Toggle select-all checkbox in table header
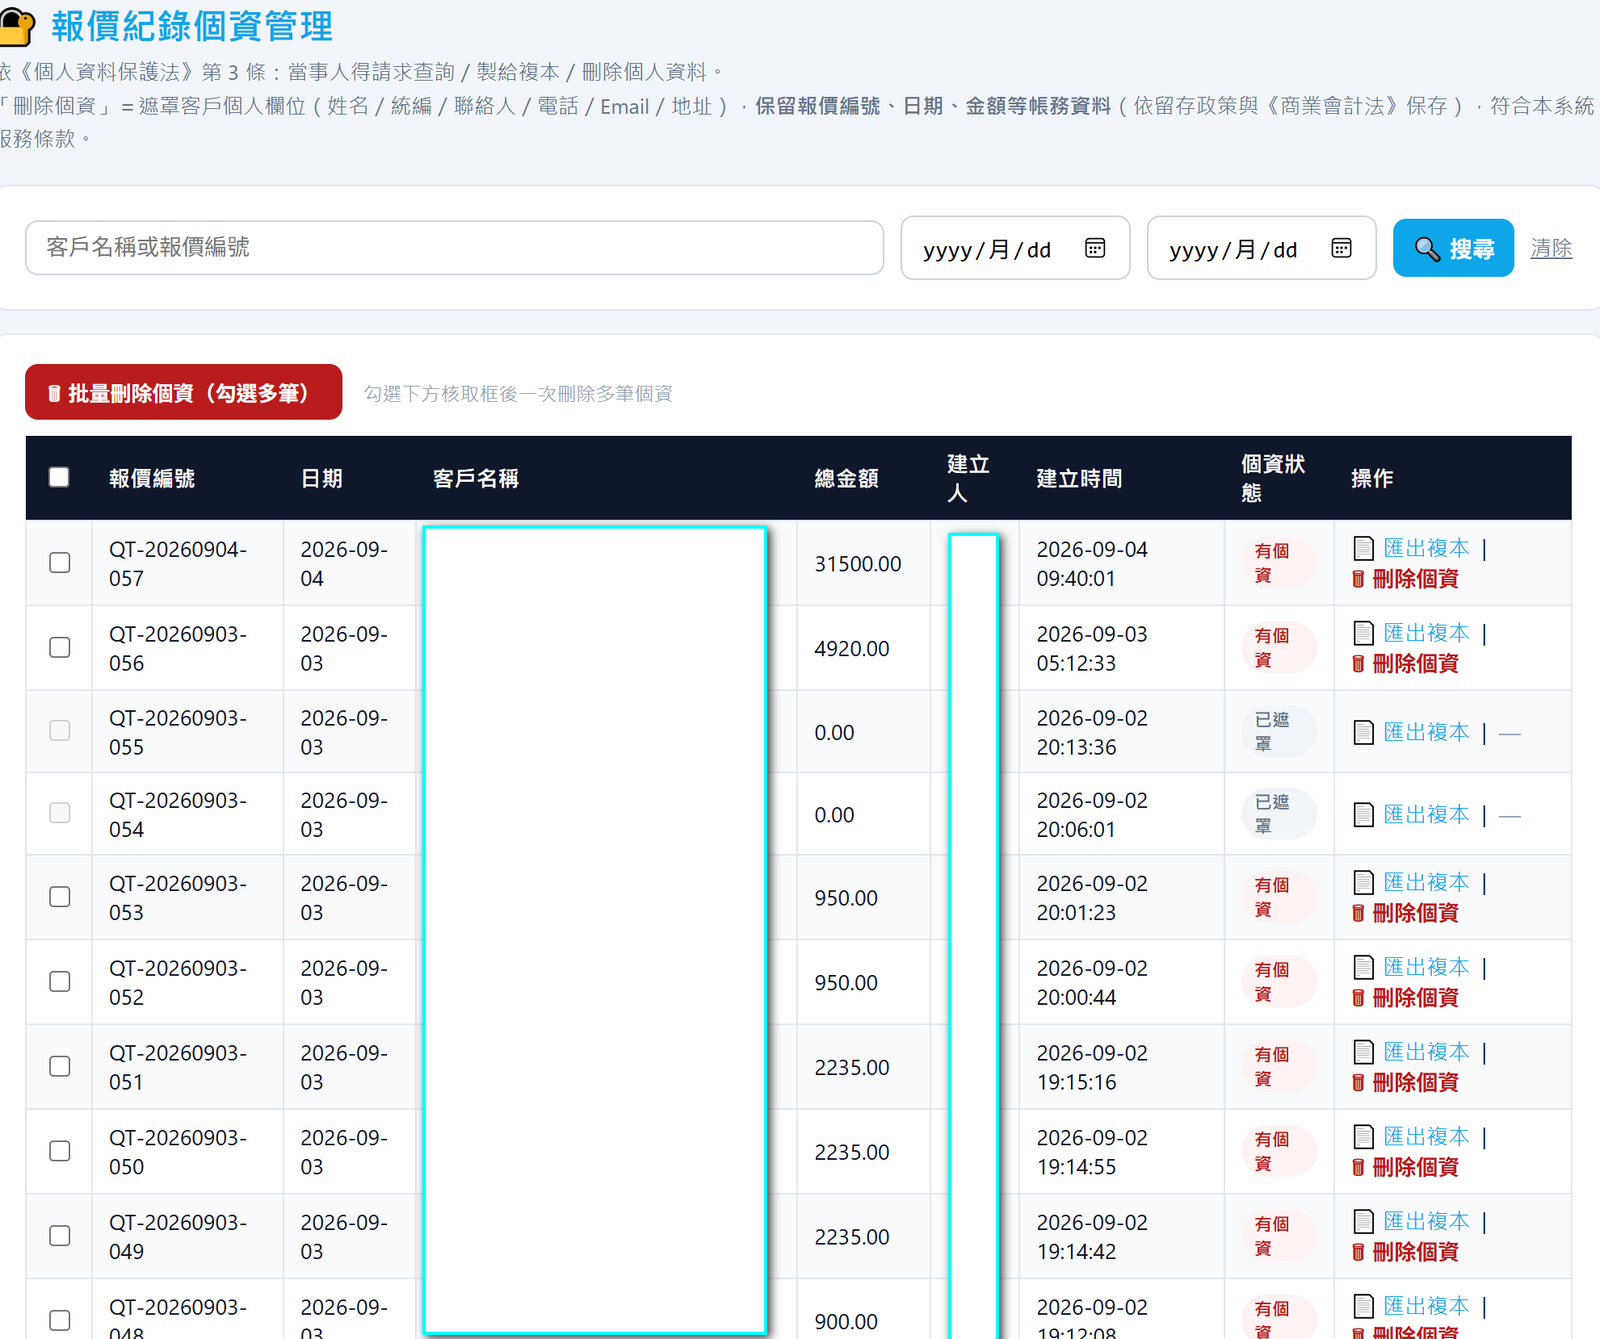The width and height of the screenshot is (1600, 1339). (x=59, y=477)
